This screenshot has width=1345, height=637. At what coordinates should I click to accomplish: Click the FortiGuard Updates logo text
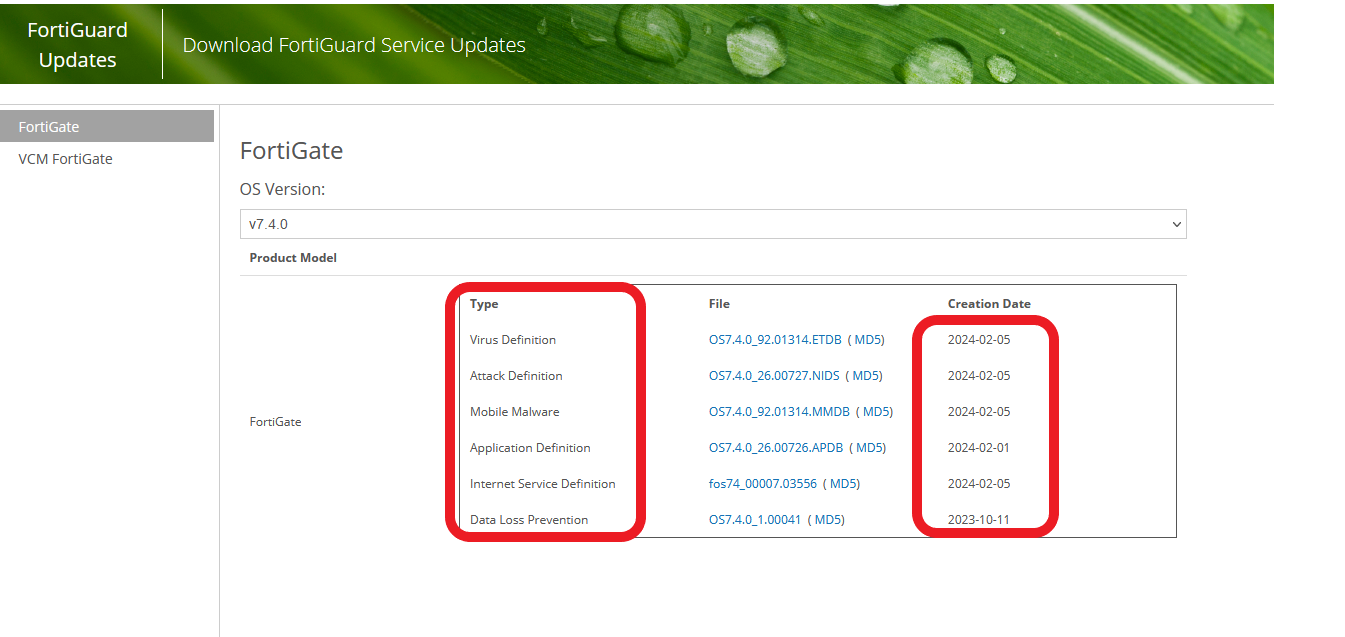(x=77, y=45)
